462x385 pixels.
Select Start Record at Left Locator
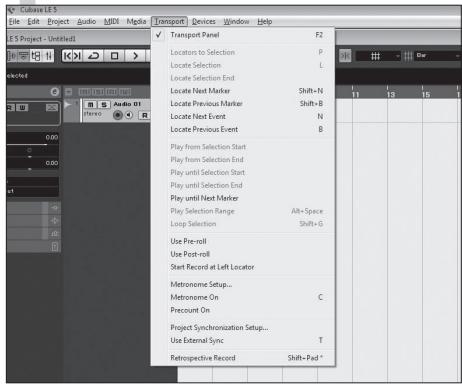tap(243, 267)
